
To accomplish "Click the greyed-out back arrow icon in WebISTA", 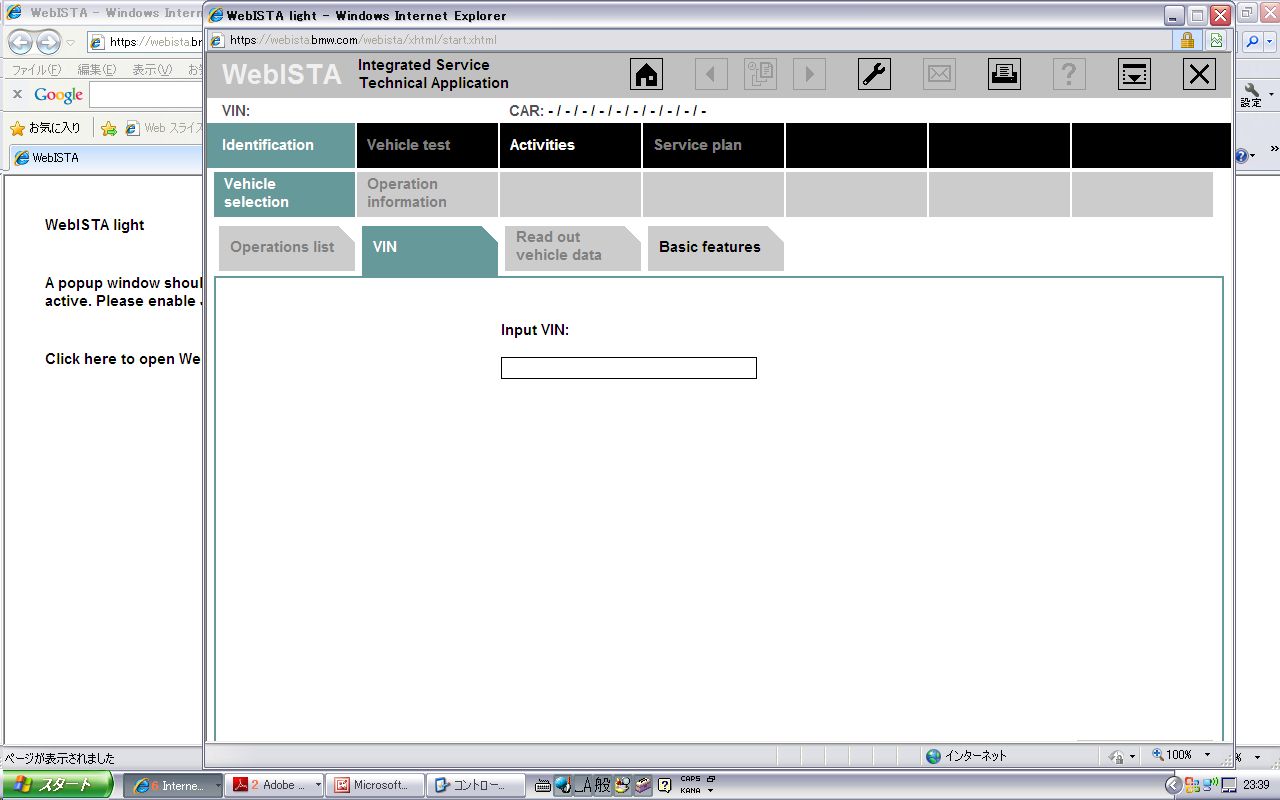I will [x=711, y=74].
